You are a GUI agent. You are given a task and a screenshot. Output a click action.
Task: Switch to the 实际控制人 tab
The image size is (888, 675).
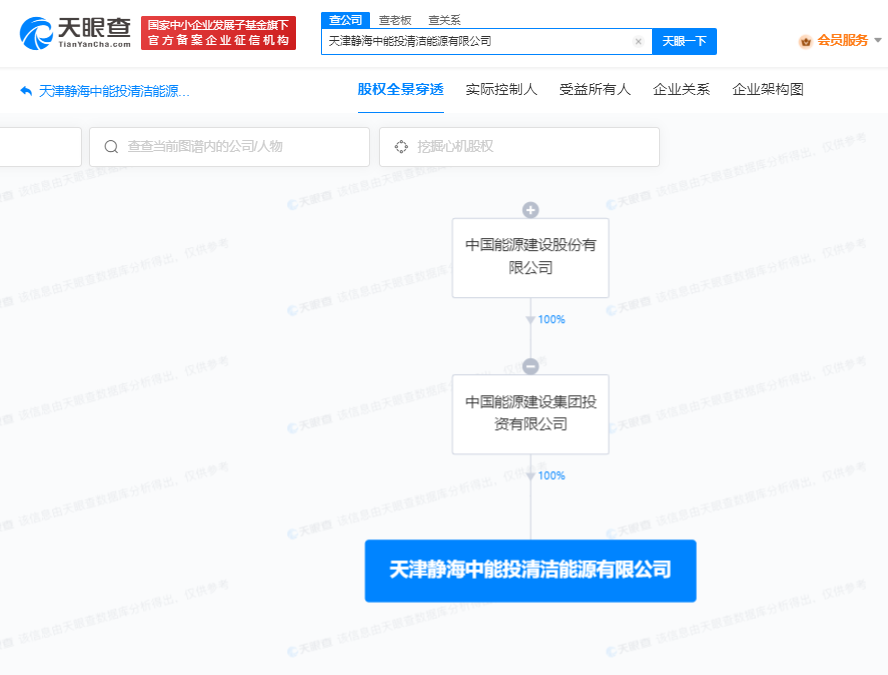pyautogui.click(x=501, y=89)
